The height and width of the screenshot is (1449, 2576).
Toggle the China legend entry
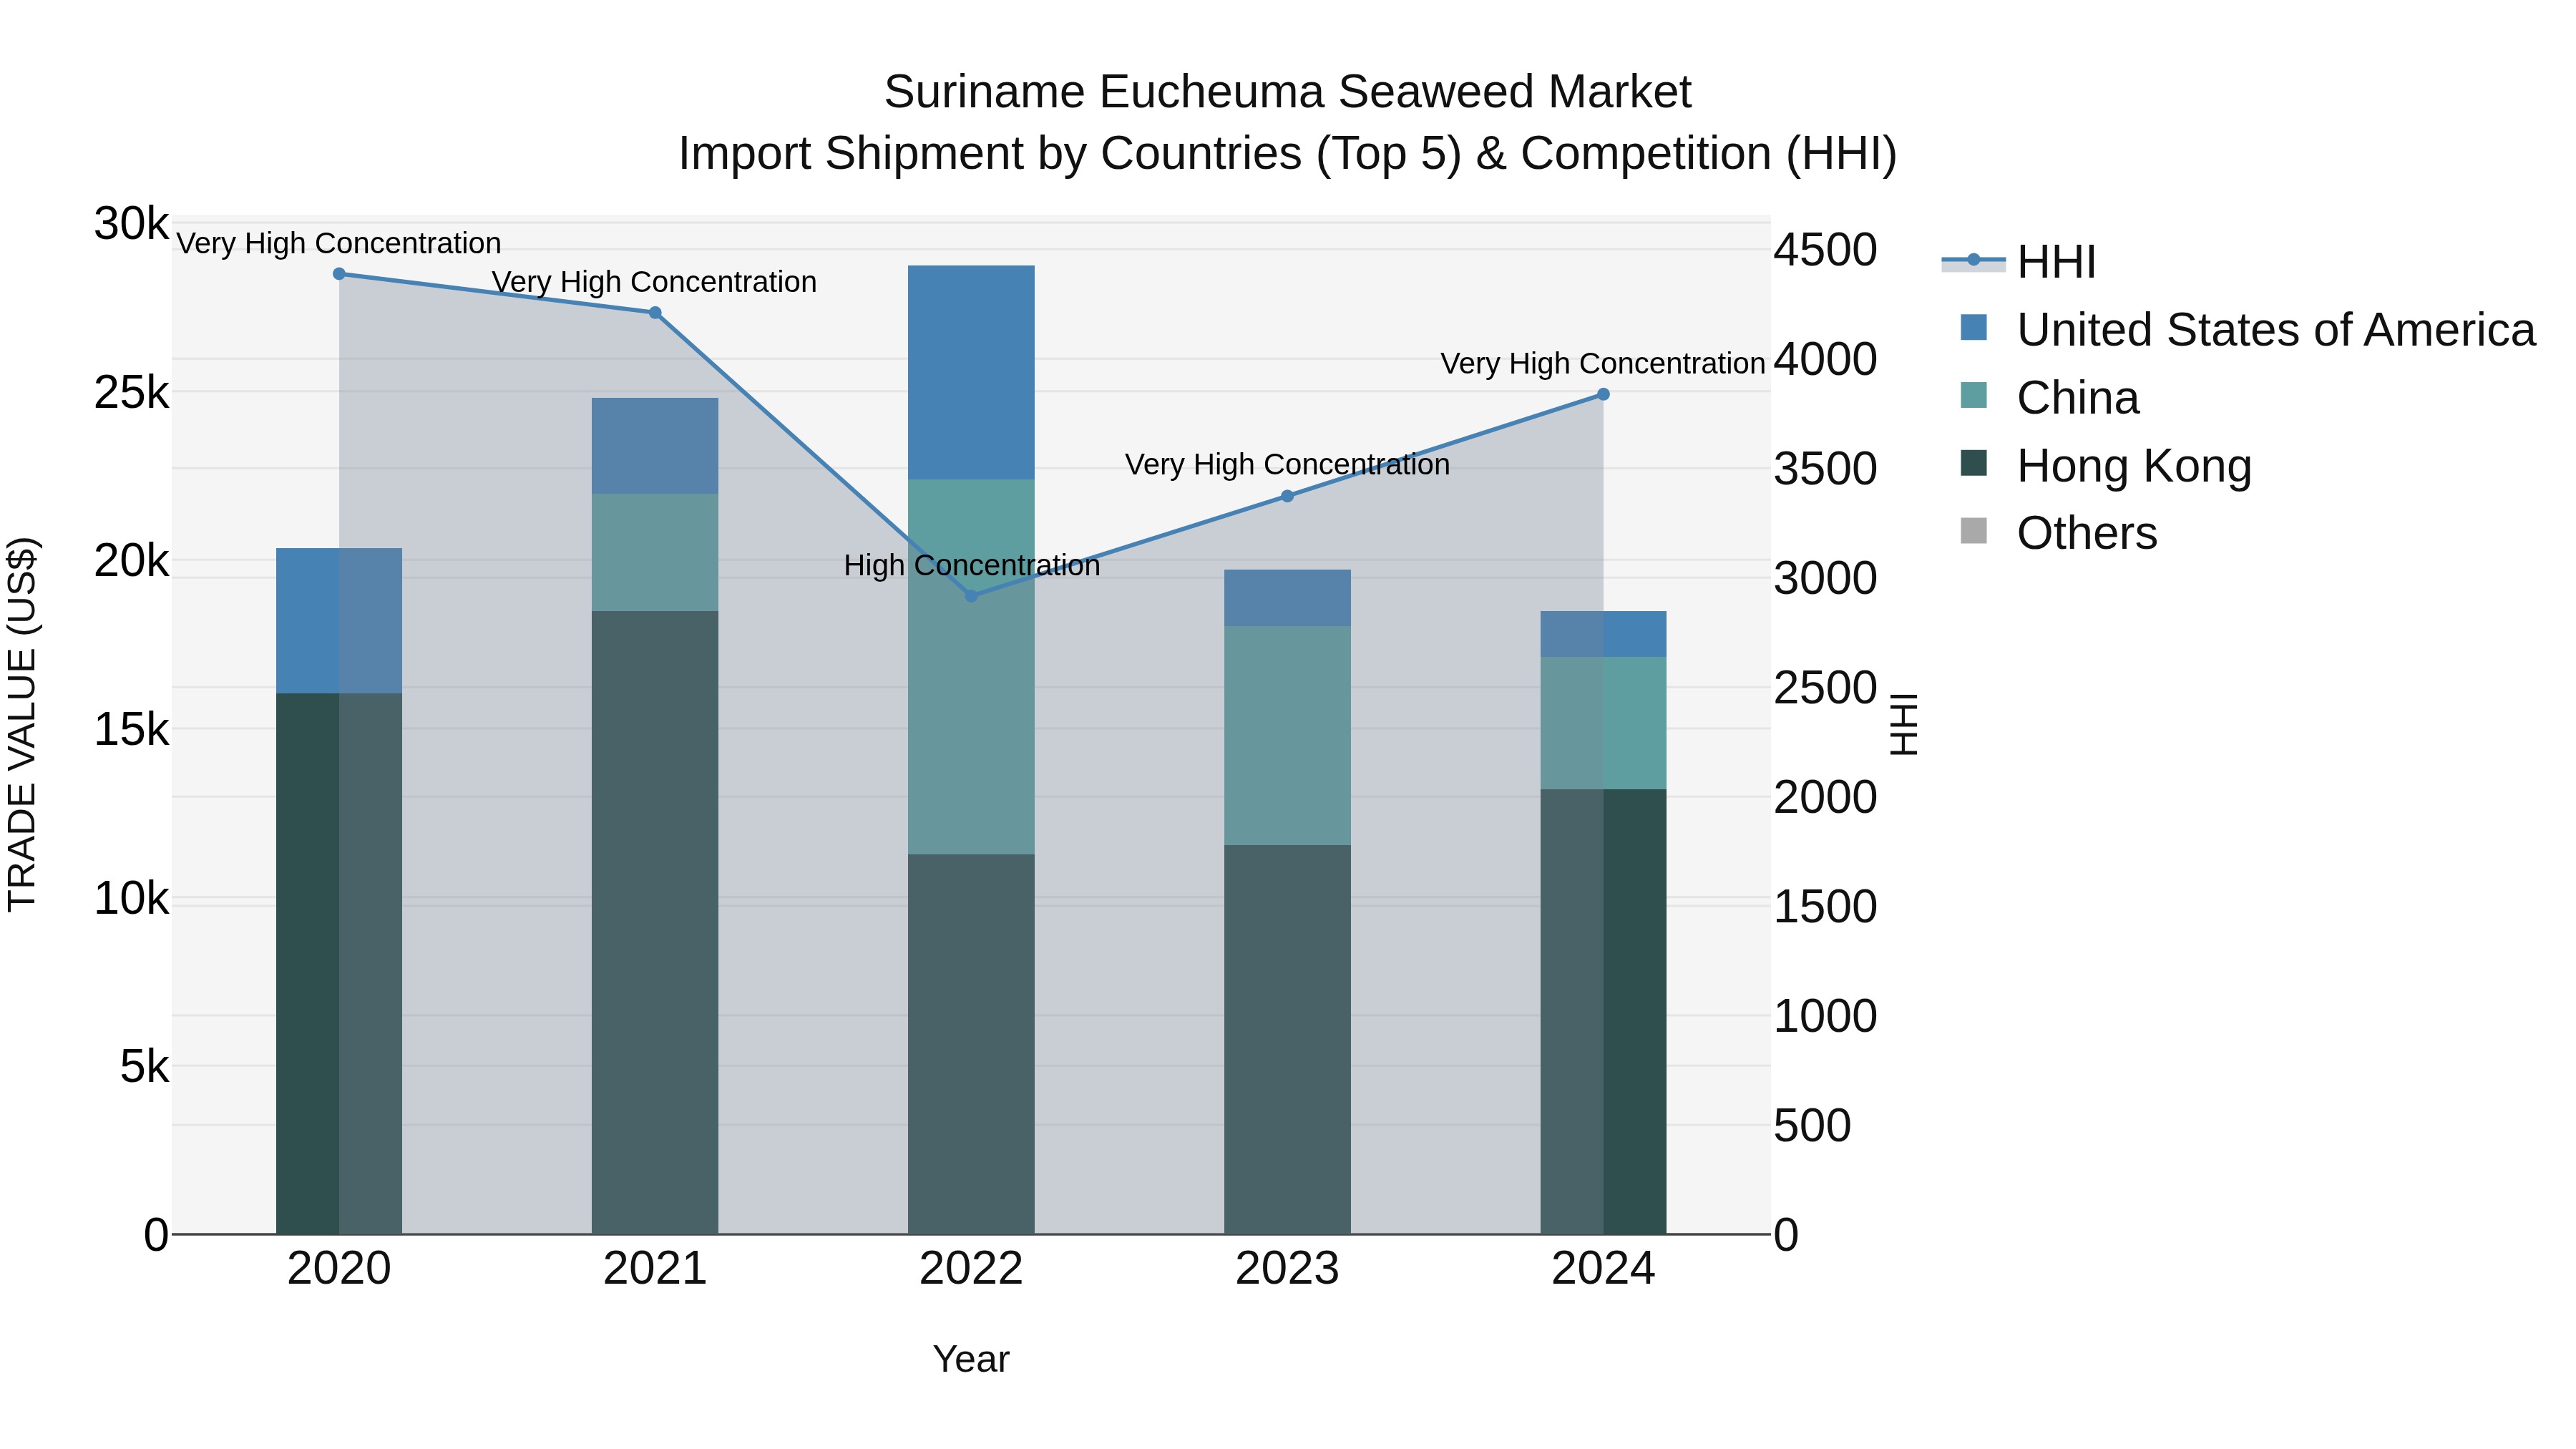point(2050,398)
